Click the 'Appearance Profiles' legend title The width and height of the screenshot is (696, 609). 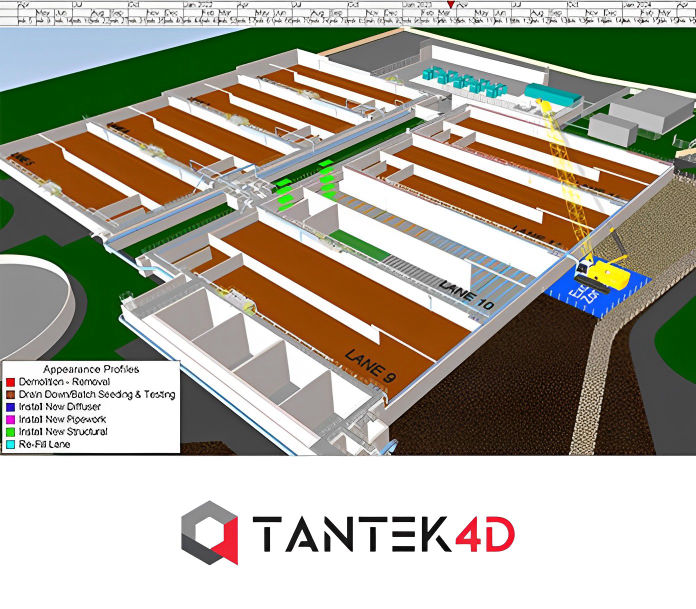point(91,369)
